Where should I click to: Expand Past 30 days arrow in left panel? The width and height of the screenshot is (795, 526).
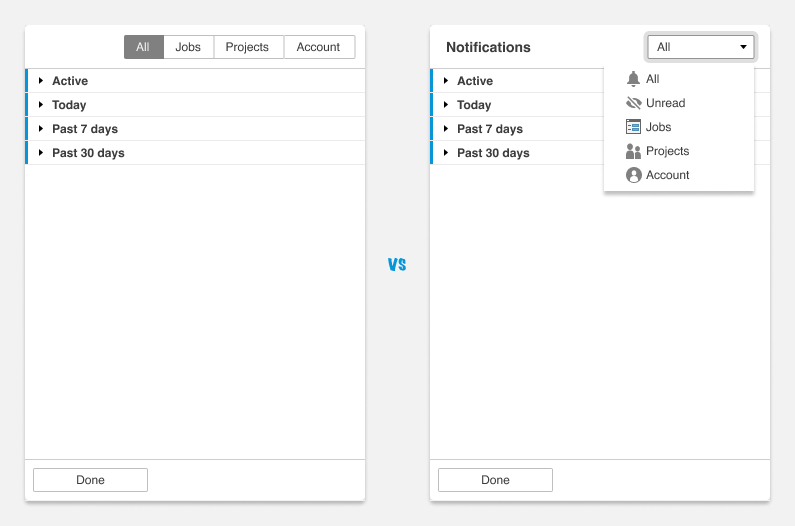(41, 153)
